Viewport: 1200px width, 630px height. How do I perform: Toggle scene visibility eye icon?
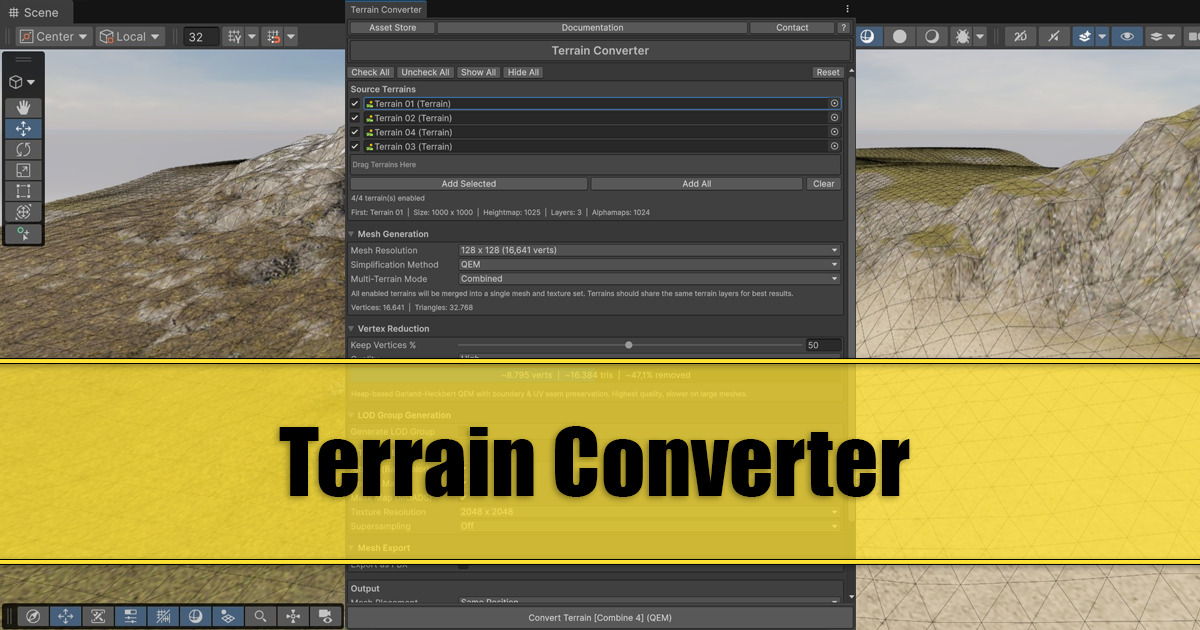click(1127, 36)
